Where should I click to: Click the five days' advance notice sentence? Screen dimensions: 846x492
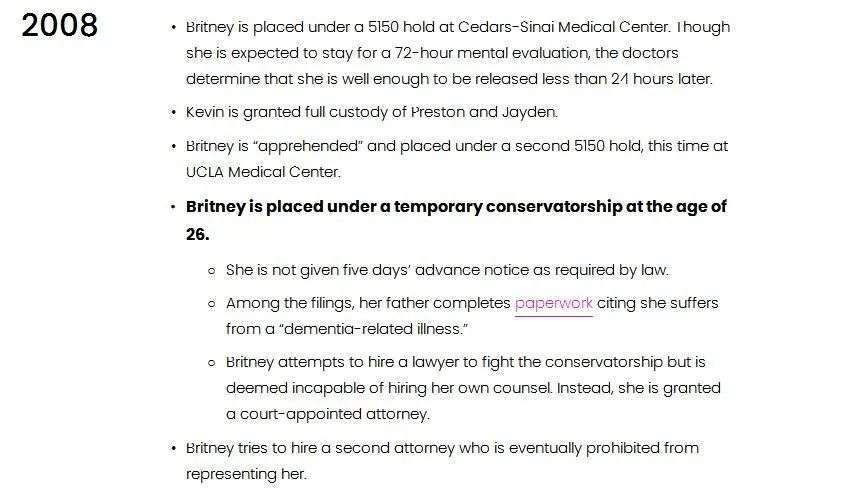click(446, 269)
